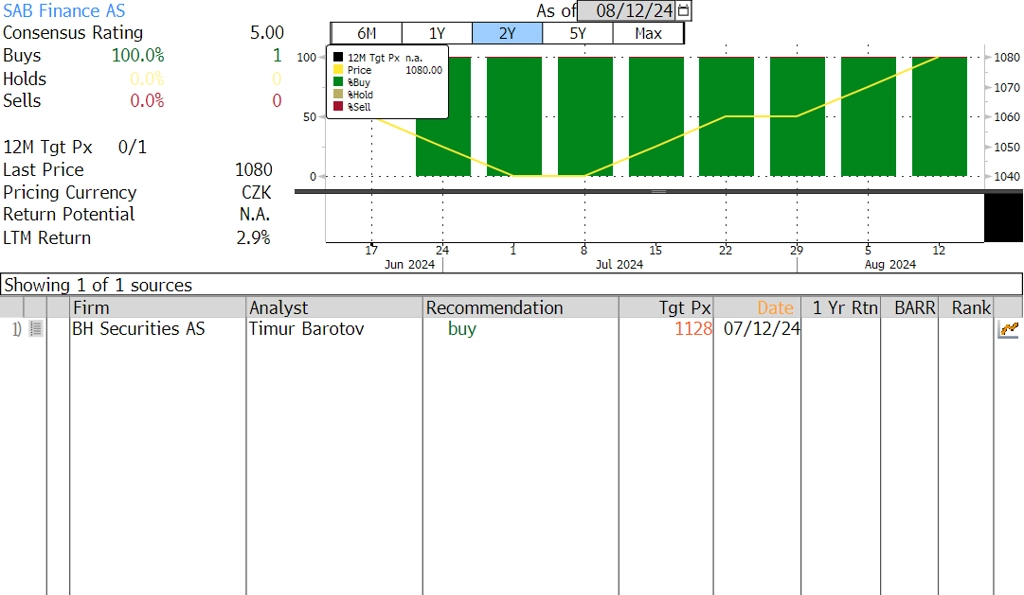
Task: Click the Buys 100.0% percentage
Action: [x=138, y=56]
